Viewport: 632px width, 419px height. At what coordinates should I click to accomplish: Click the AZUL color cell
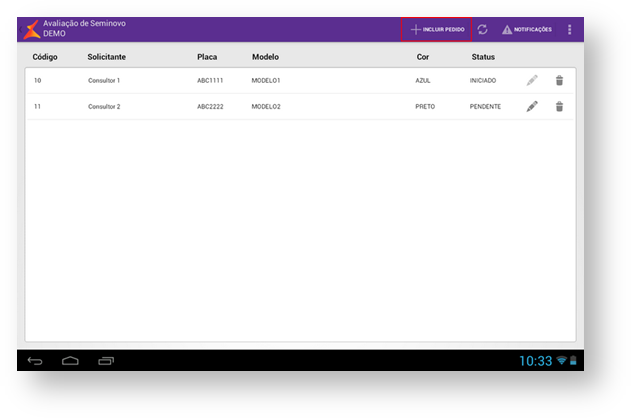(x=423, y=81)
